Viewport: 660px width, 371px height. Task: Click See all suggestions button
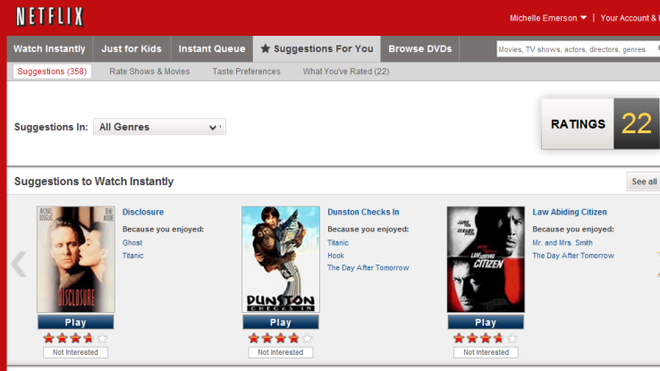[x=644, y=181]
